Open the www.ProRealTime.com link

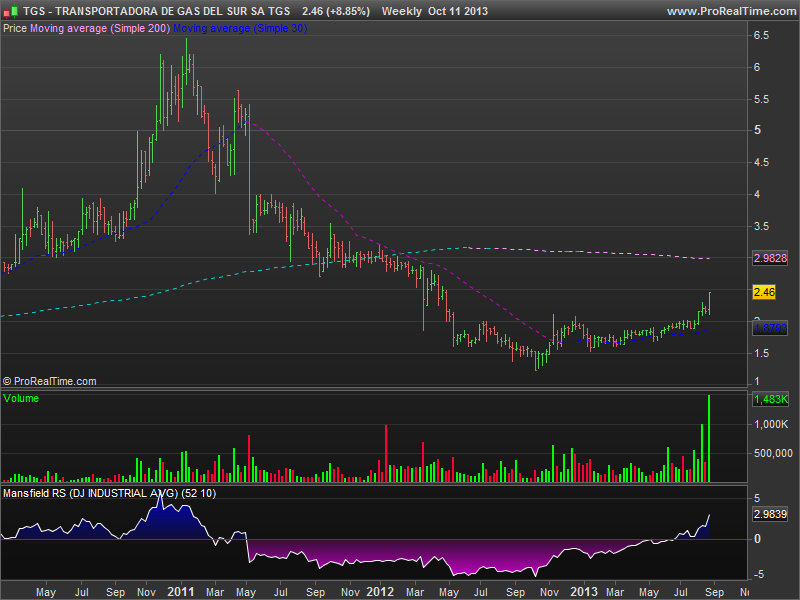click(x=730, y=11)
